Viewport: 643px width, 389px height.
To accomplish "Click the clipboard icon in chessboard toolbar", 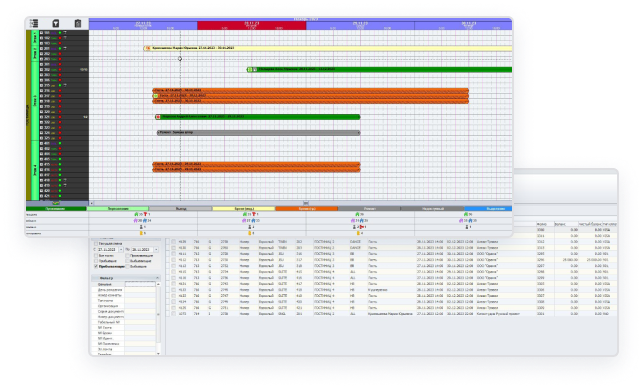I will (x=78, y=23).
